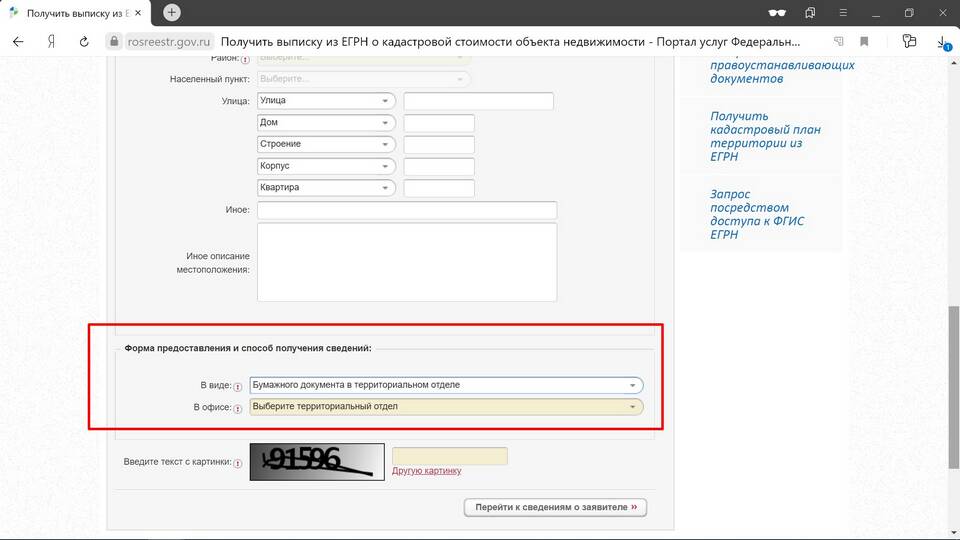Click the help icon next to 'В офисе'
Image resolution: width=960 pixels, height=540 pixels.
coord(238,408)
